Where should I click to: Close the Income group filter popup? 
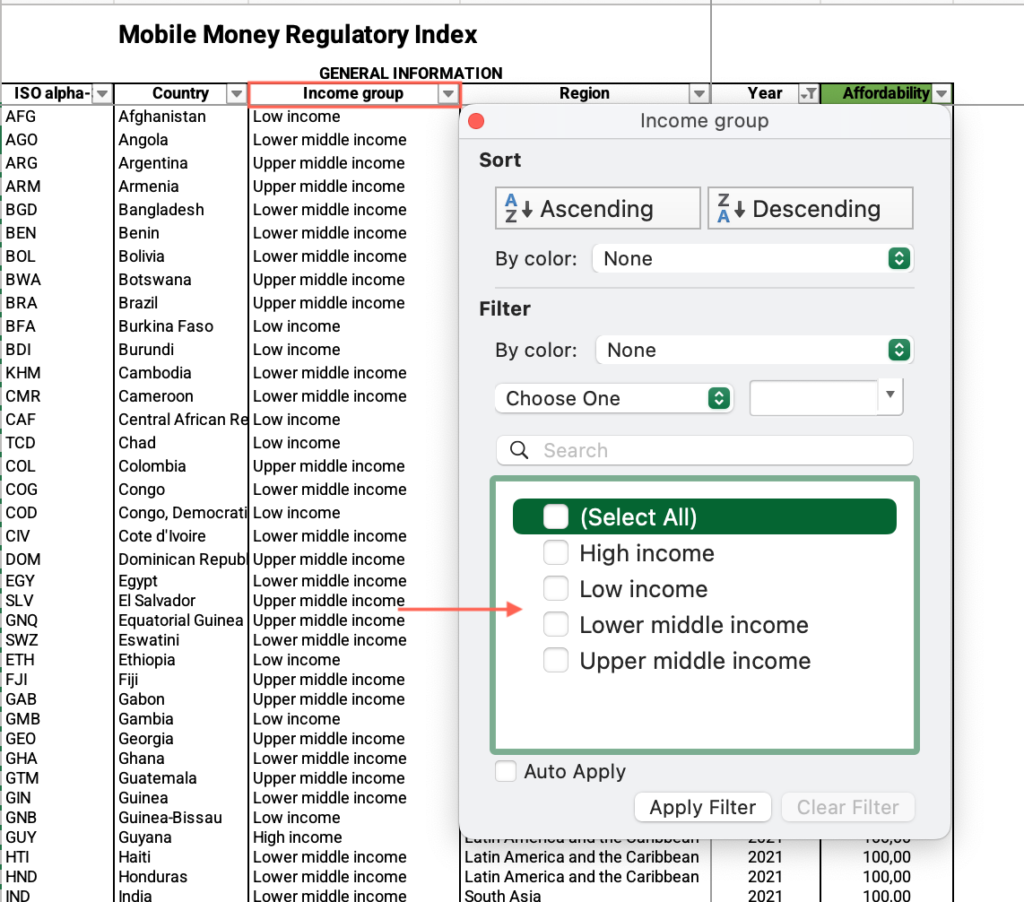tap(476, 121)
